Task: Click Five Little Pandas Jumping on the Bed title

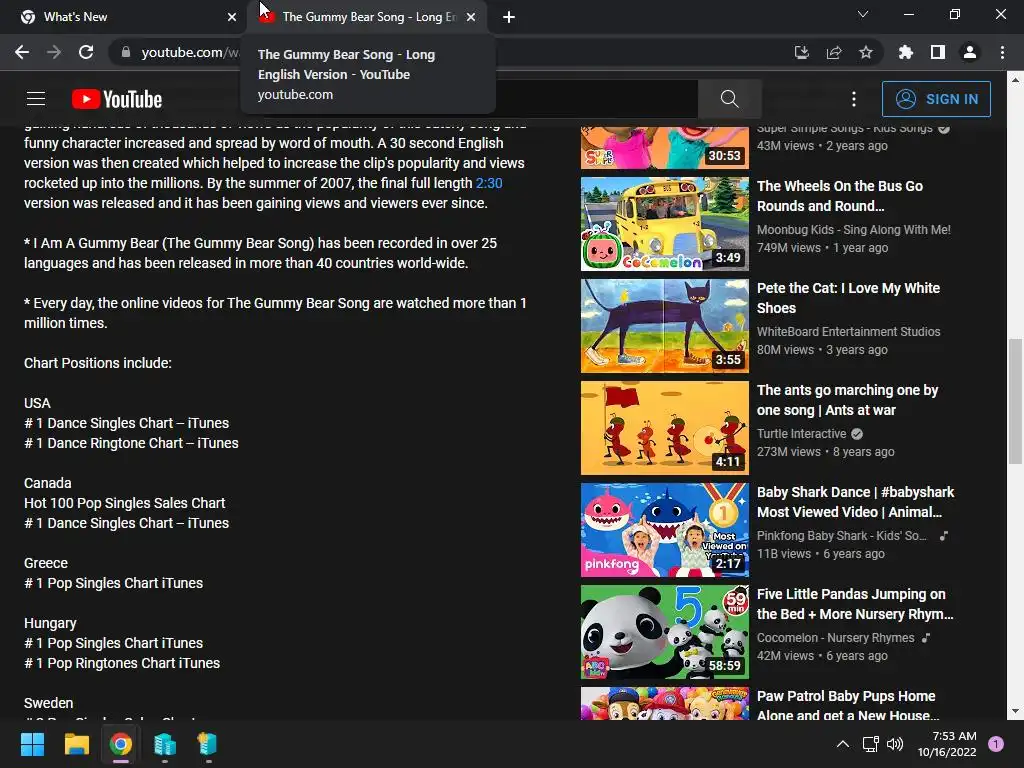Action: (855, 603)
